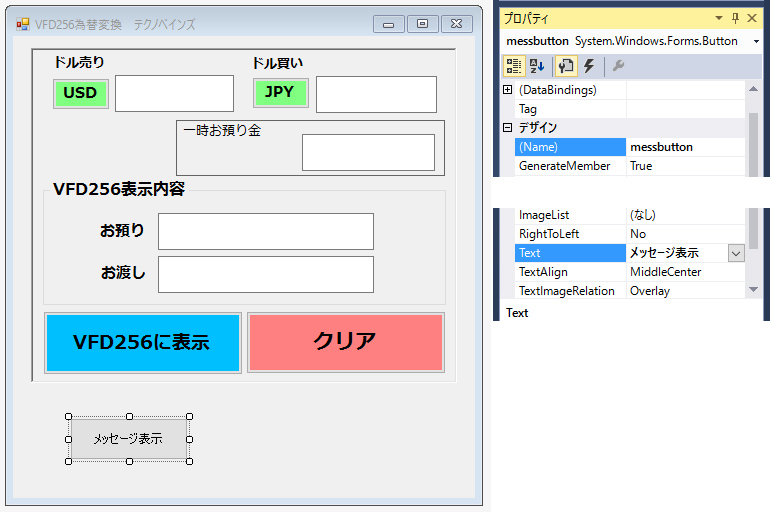
Task: Click the RightToLeft No value
Action: pyautogui.click(x=638, y=234)
